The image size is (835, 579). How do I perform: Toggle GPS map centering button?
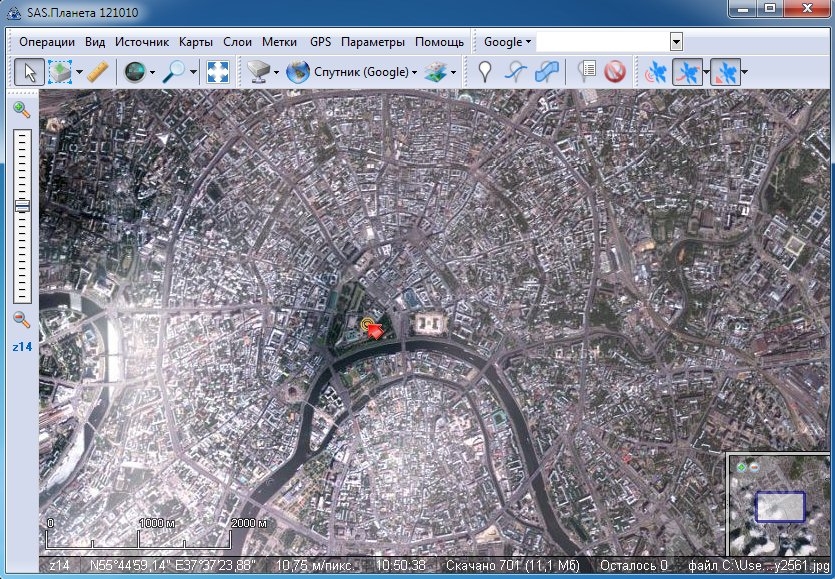[724, 72]
